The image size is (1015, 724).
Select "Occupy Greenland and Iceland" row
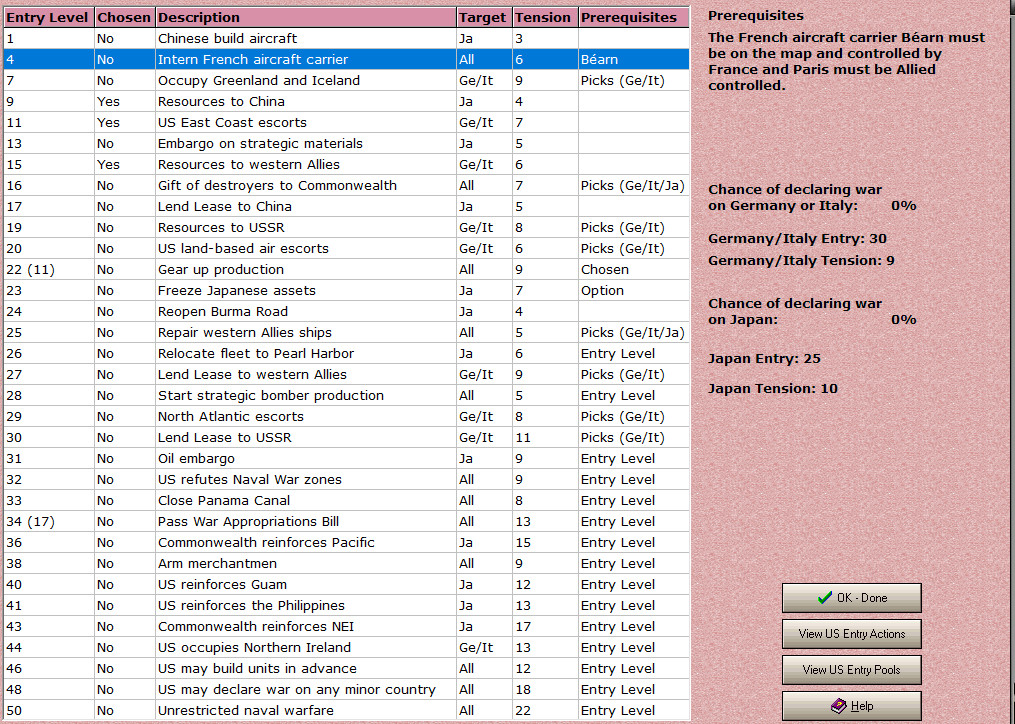click(x=346, y=80)
